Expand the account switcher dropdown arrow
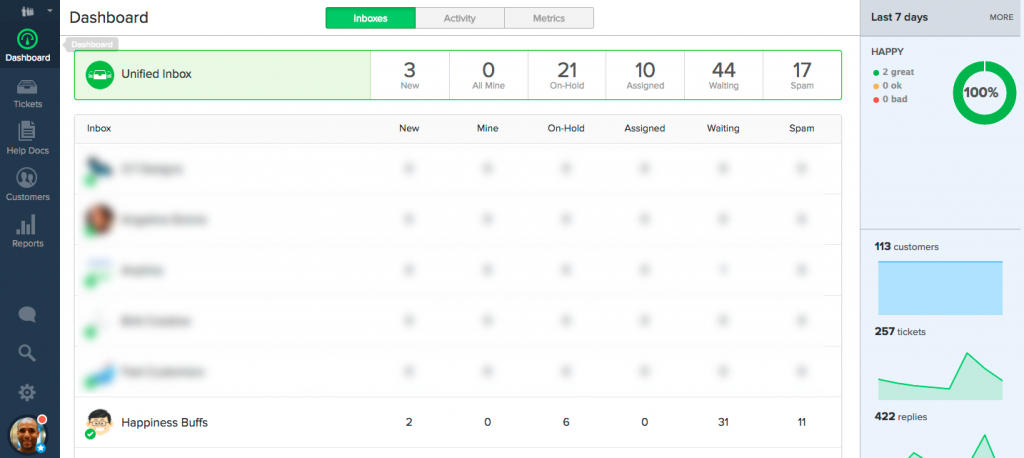The width and height of the screenshot is (1024, 458). click(x=50, y=11)
